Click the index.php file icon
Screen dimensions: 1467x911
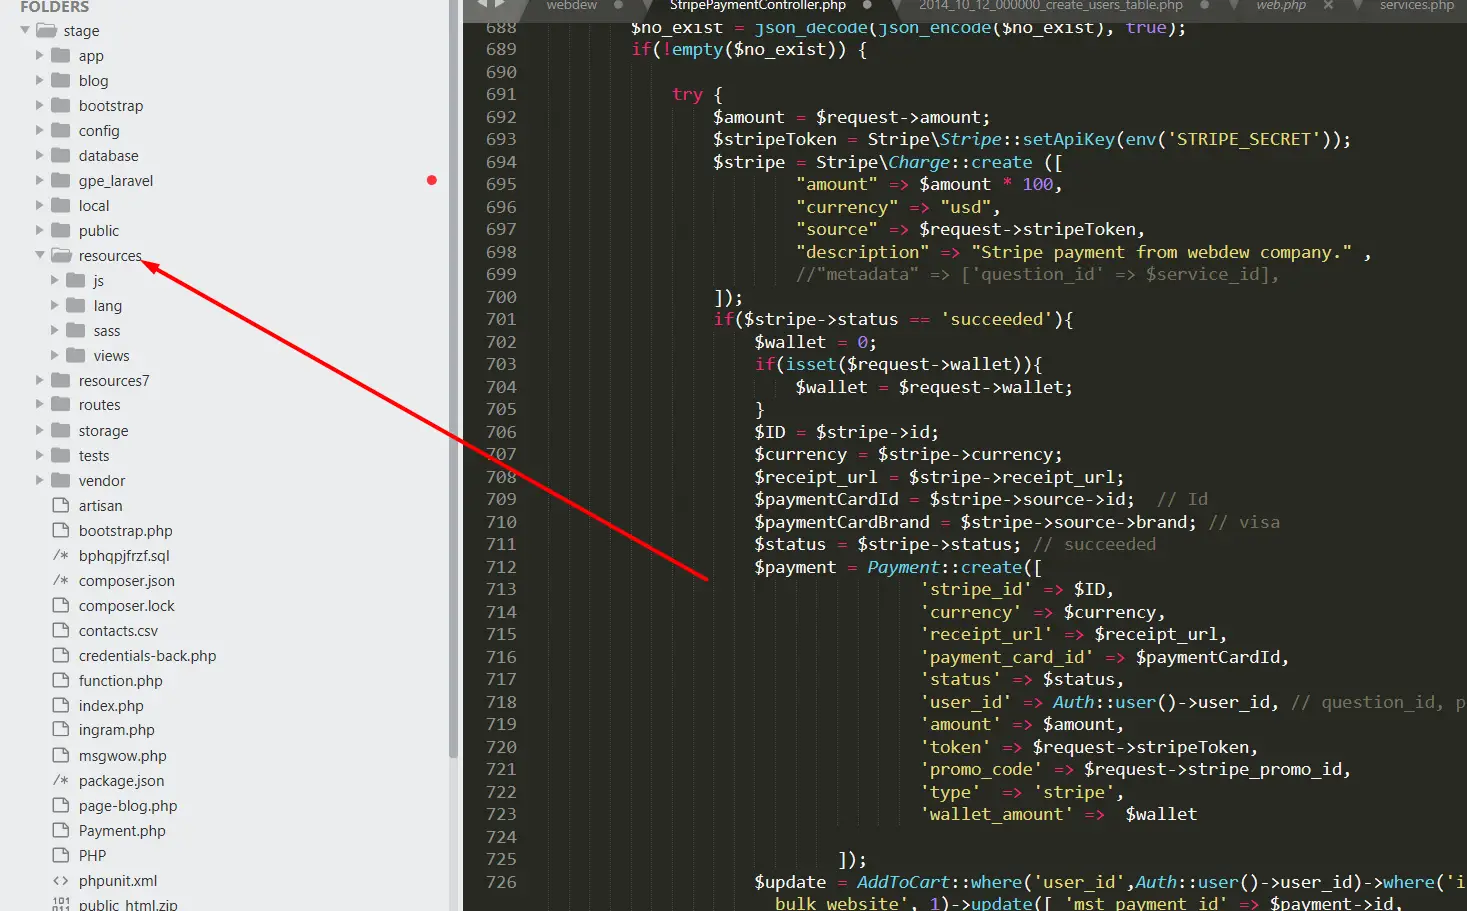tap(61, 705)
